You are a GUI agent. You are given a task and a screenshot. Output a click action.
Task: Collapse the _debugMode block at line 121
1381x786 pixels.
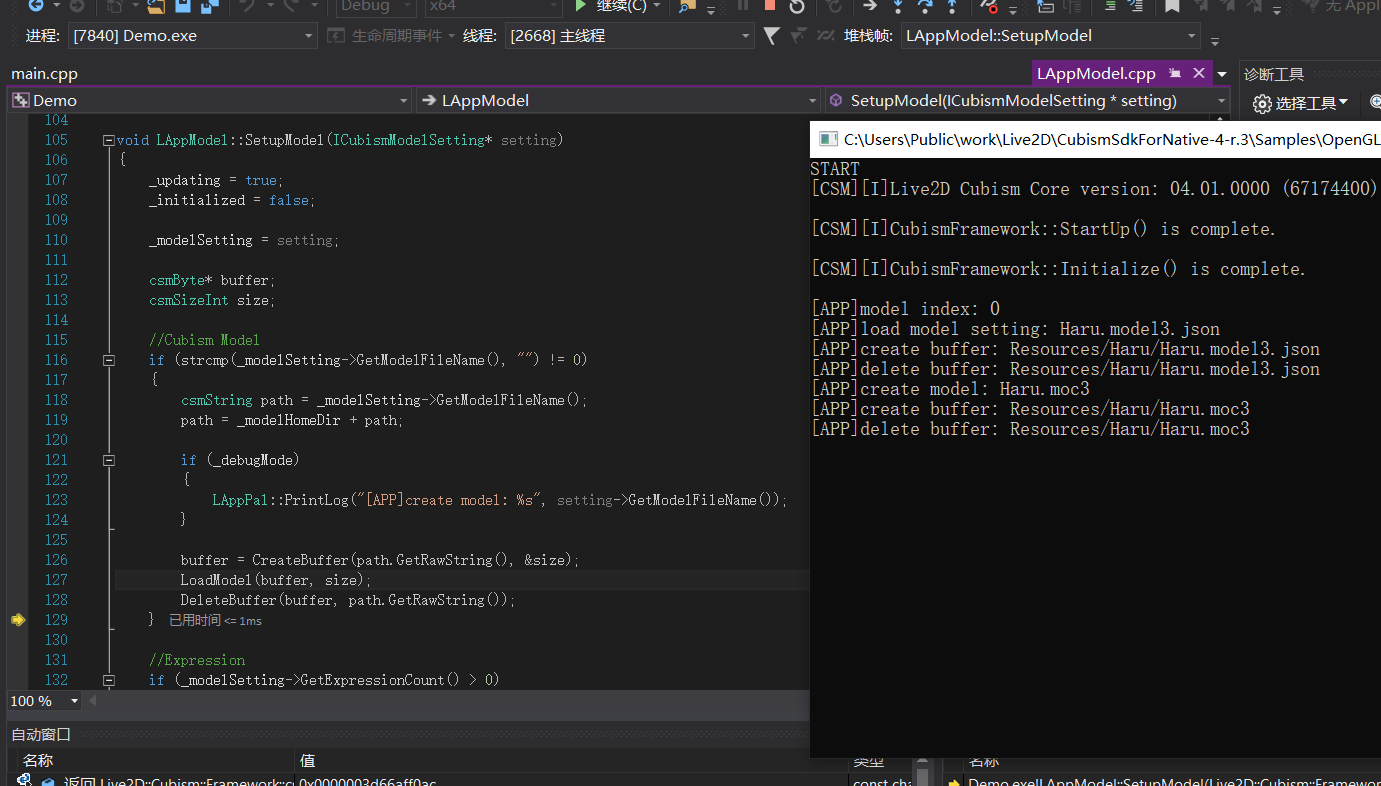(108, 460)
